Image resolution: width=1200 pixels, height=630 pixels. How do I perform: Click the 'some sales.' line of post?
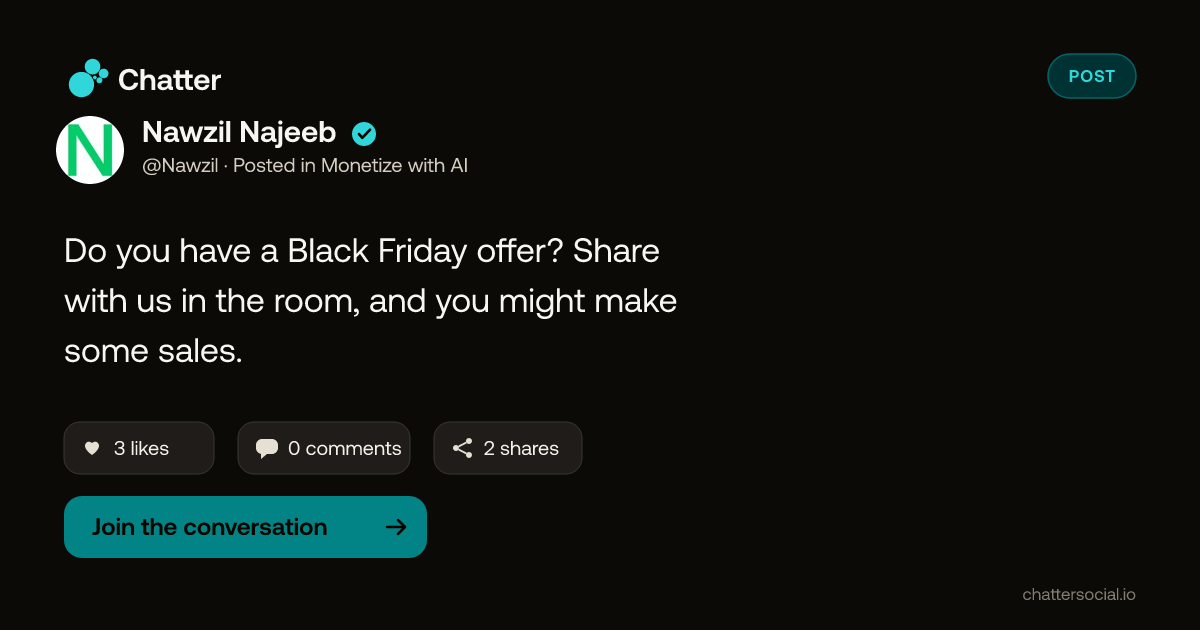point(153,351)
